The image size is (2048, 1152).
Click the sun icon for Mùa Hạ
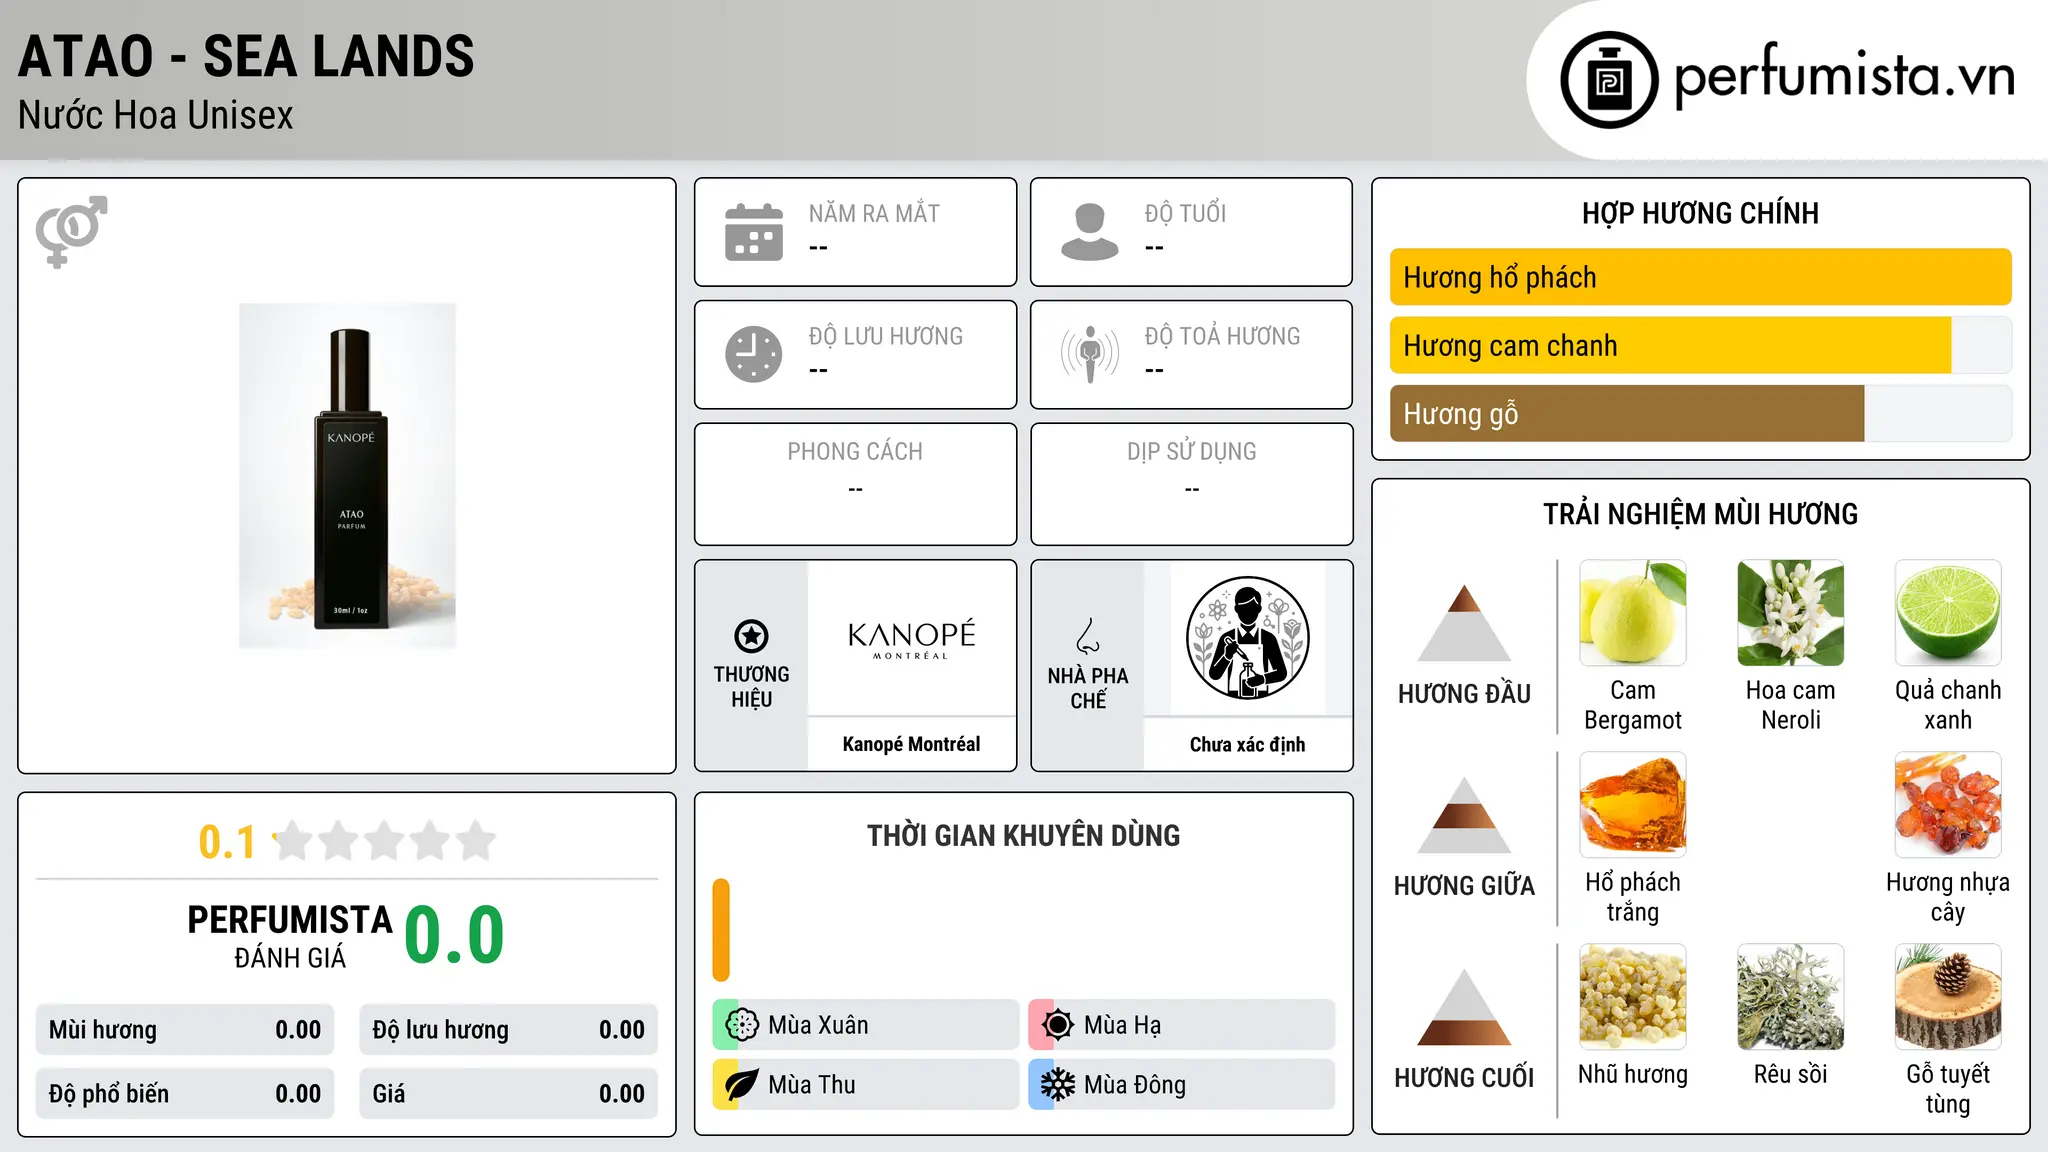[1058, 1025]
